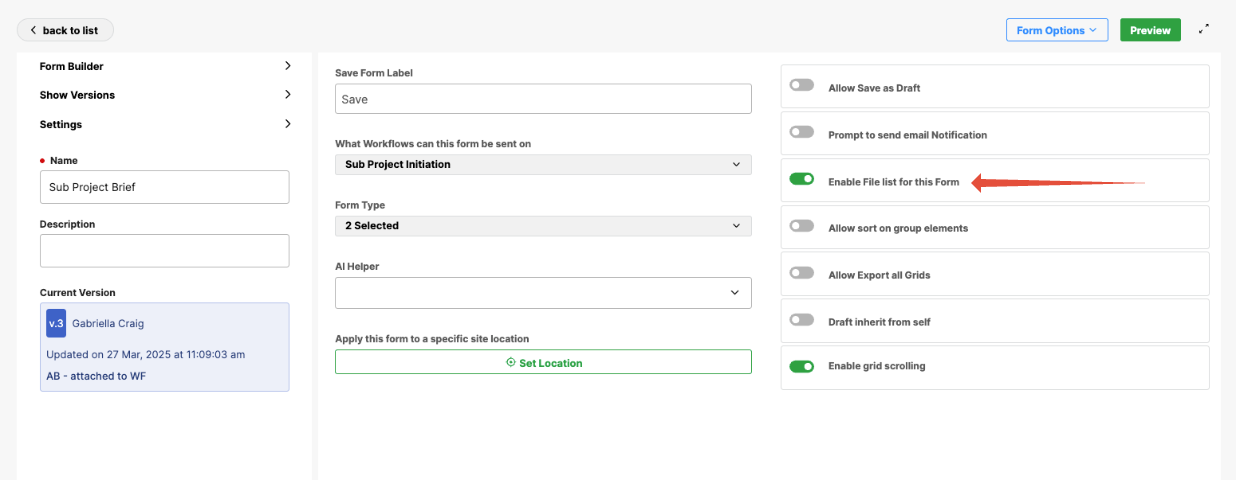1236x480 pixels.
Task: Expand the Form Builder chevron
Action: point(287,66)
